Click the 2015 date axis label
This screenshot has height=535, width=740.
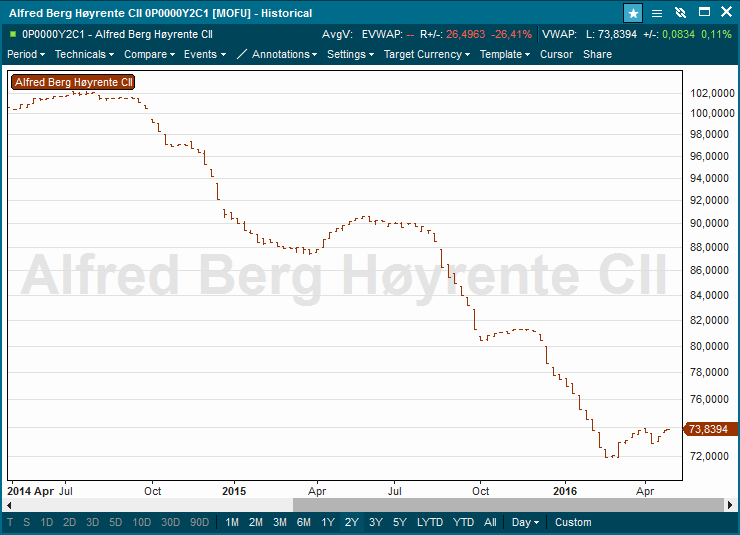[234, 491]
